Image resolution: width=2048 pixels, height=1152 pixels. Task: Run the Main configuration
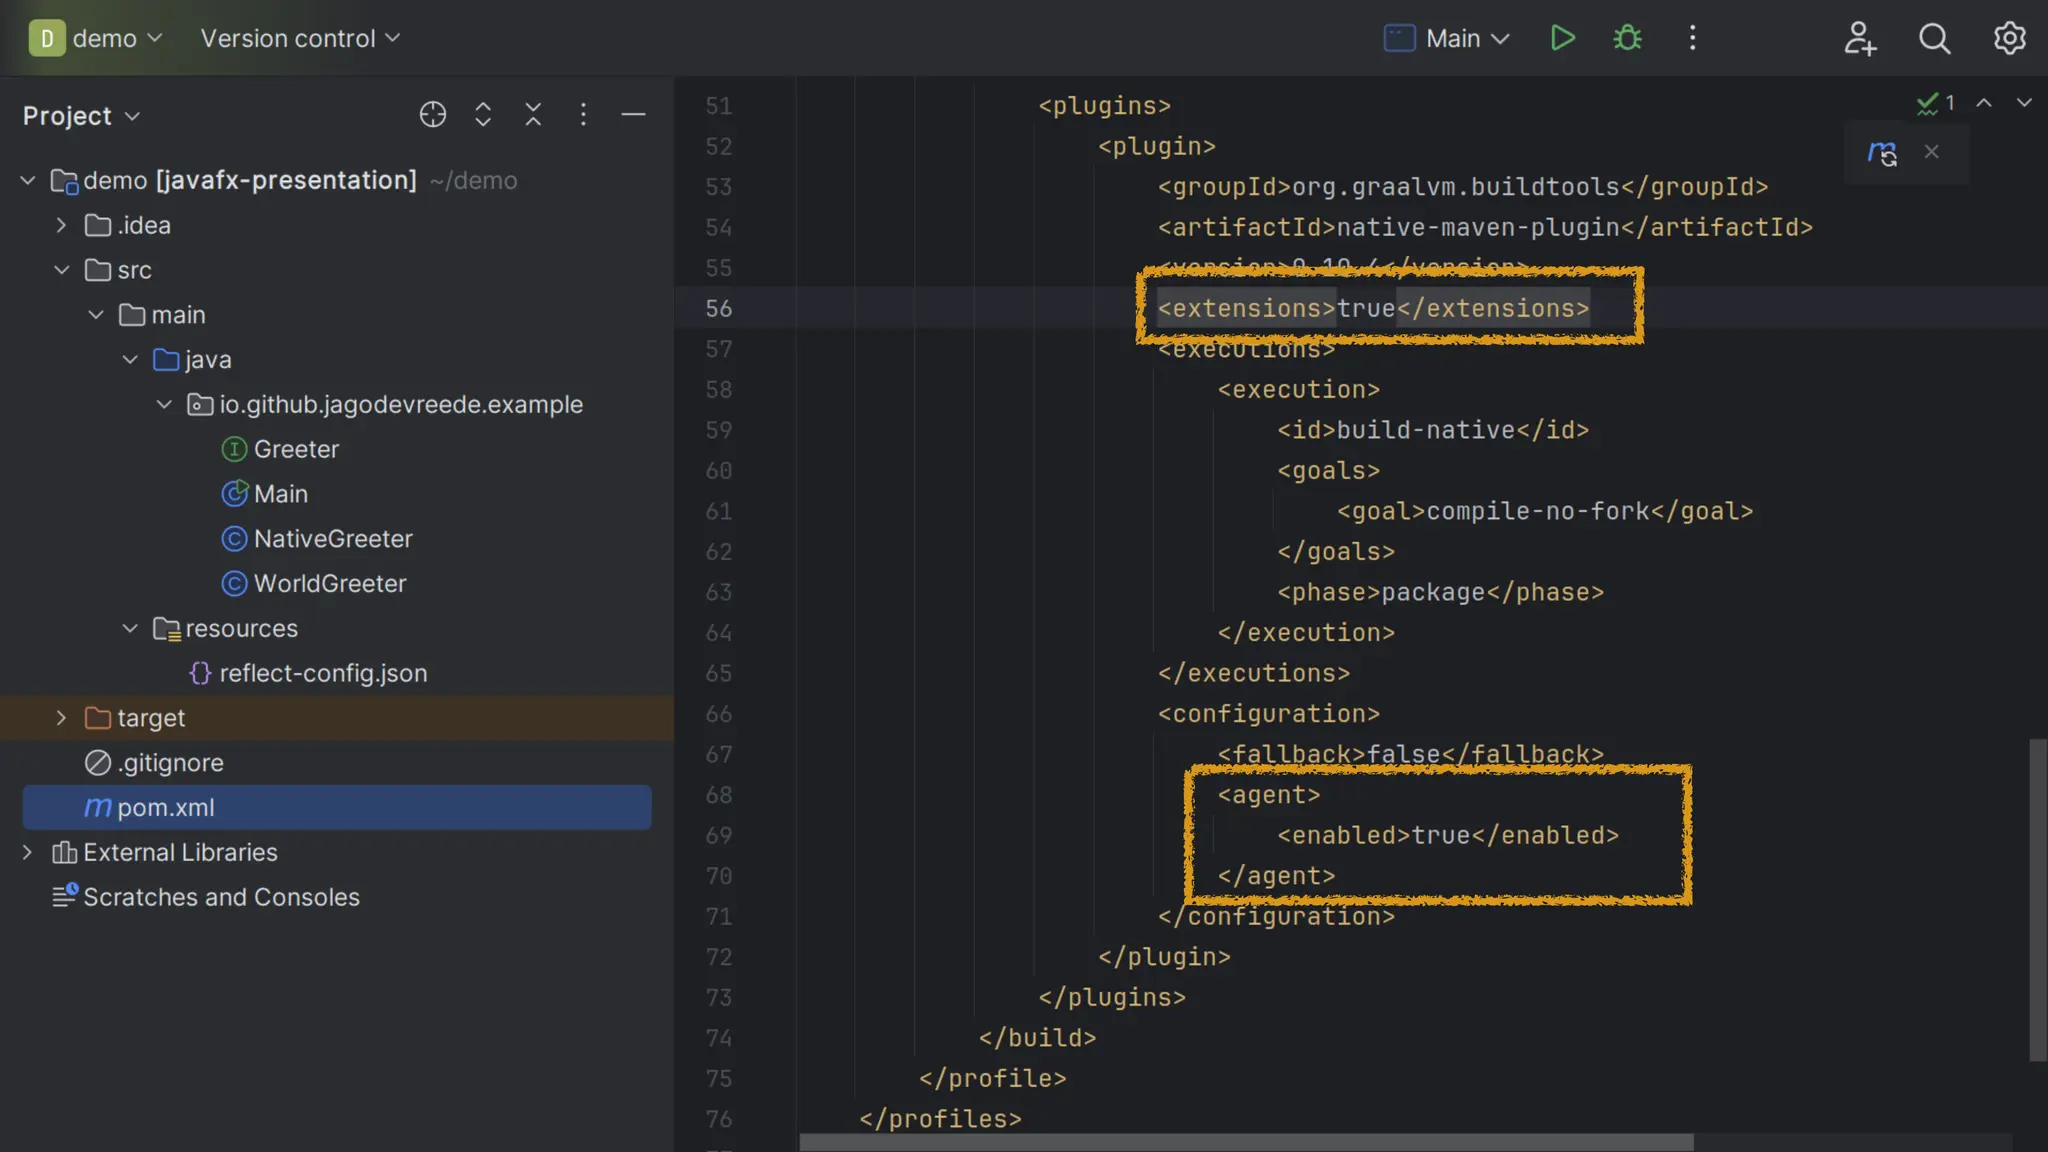(1562, 38)
